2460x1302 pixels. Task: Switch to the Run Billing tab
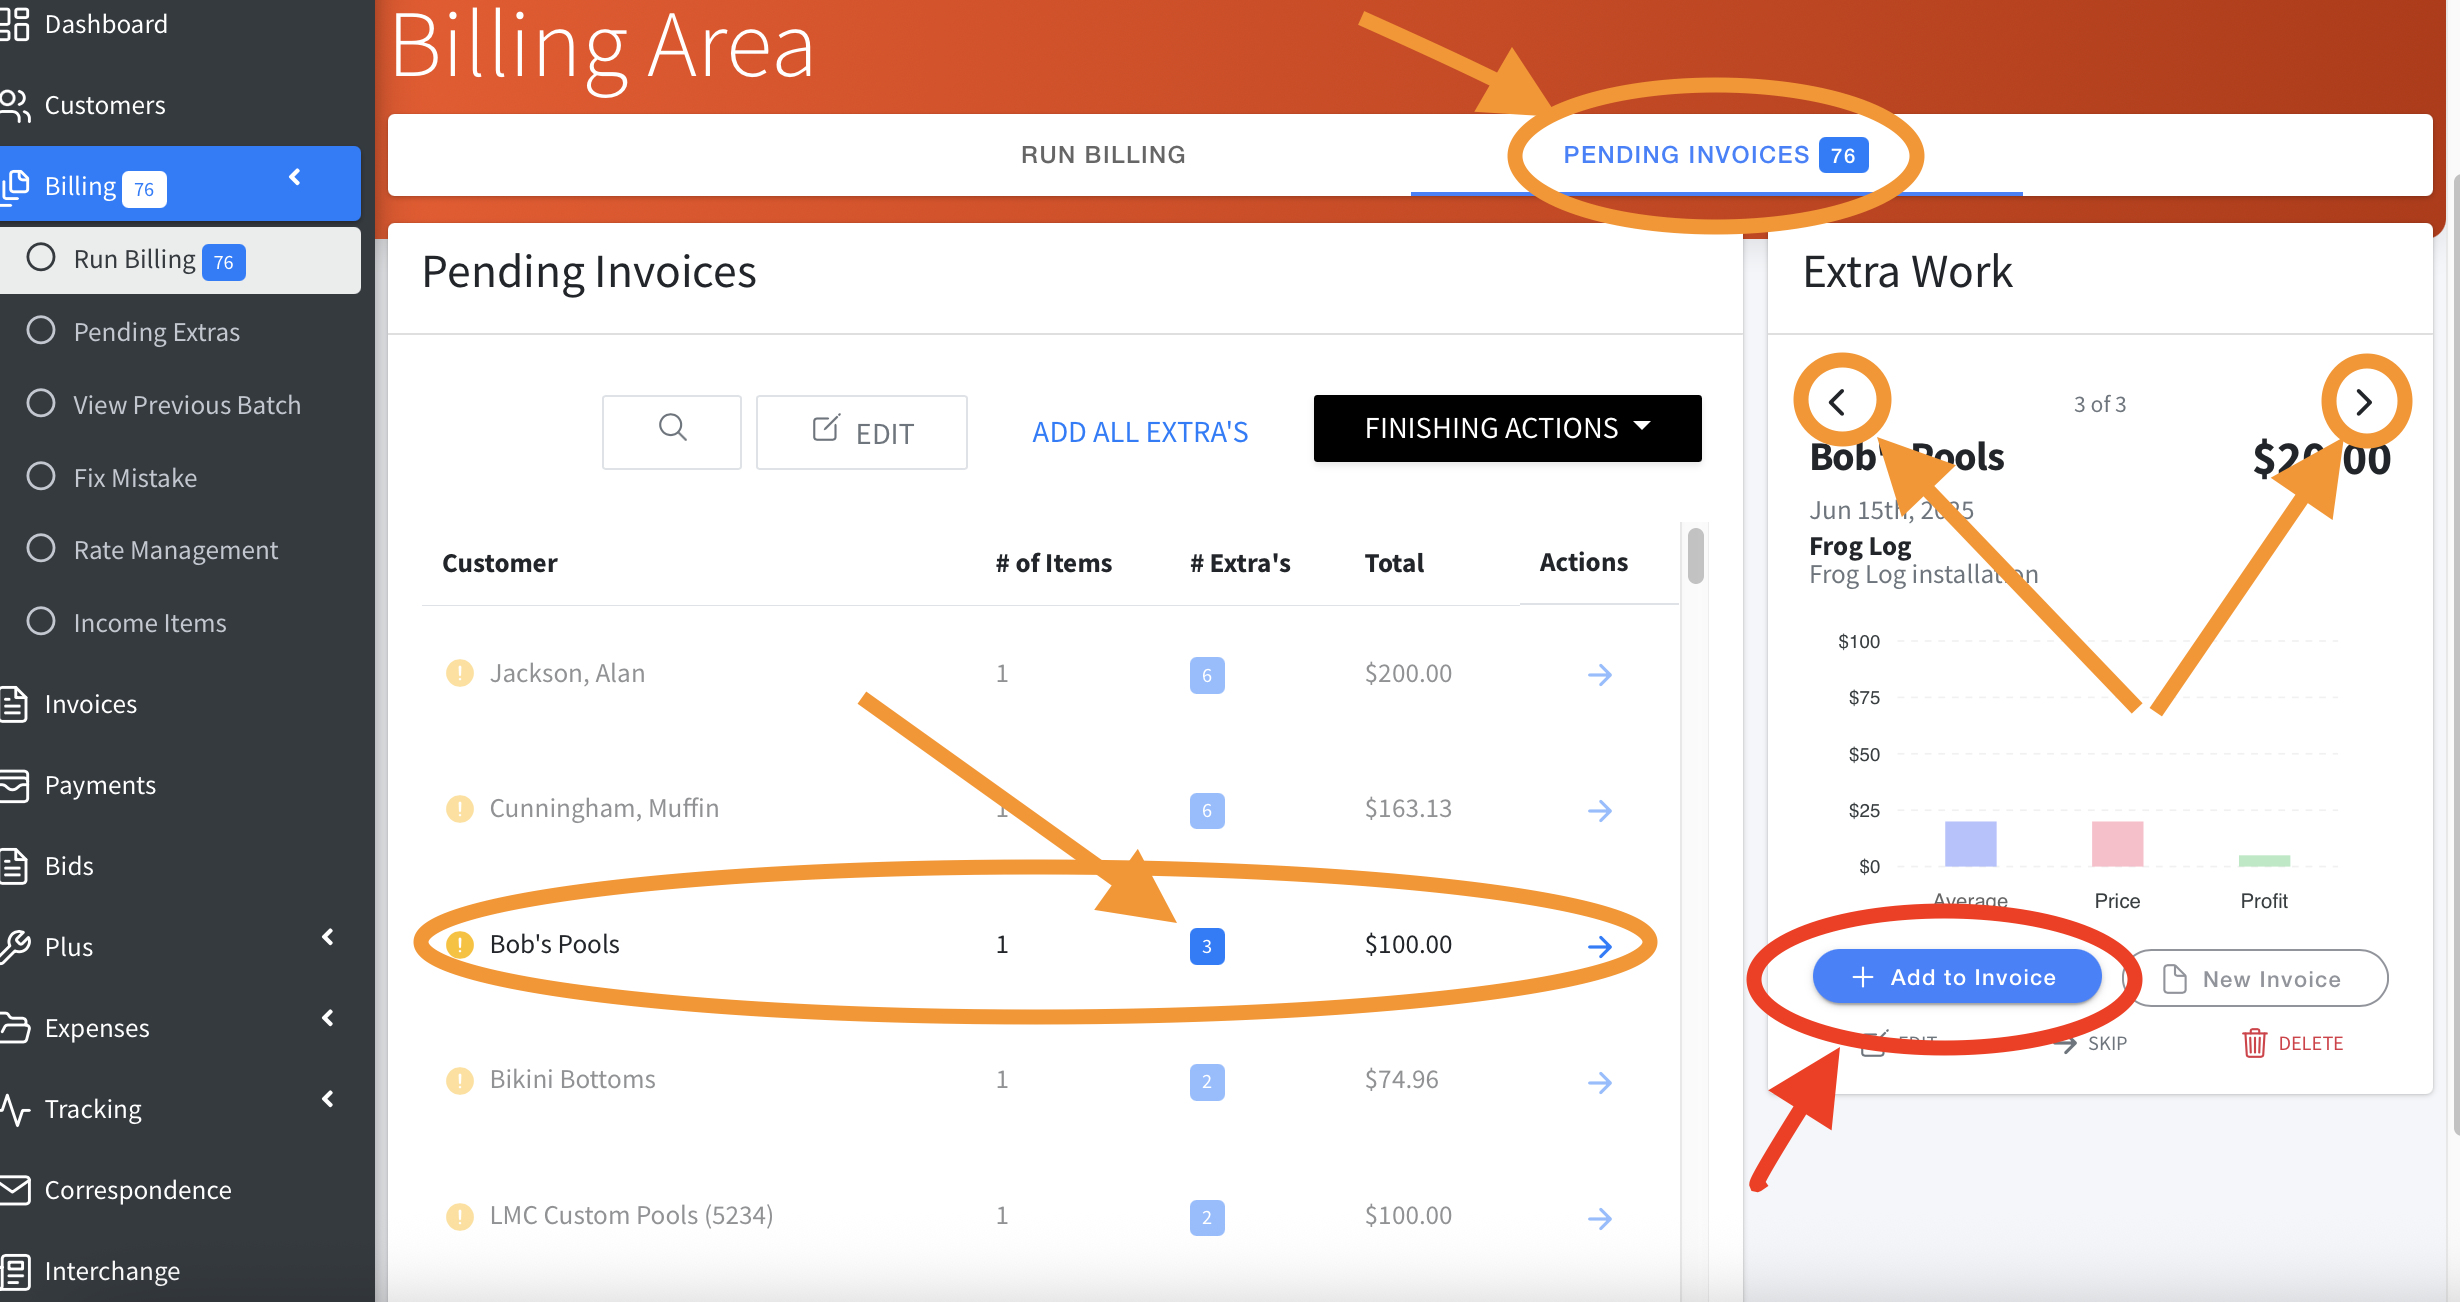(1103, 155)
